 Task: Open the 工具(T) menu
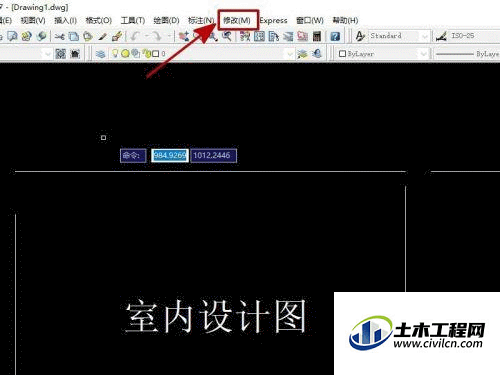coord(133,21)
